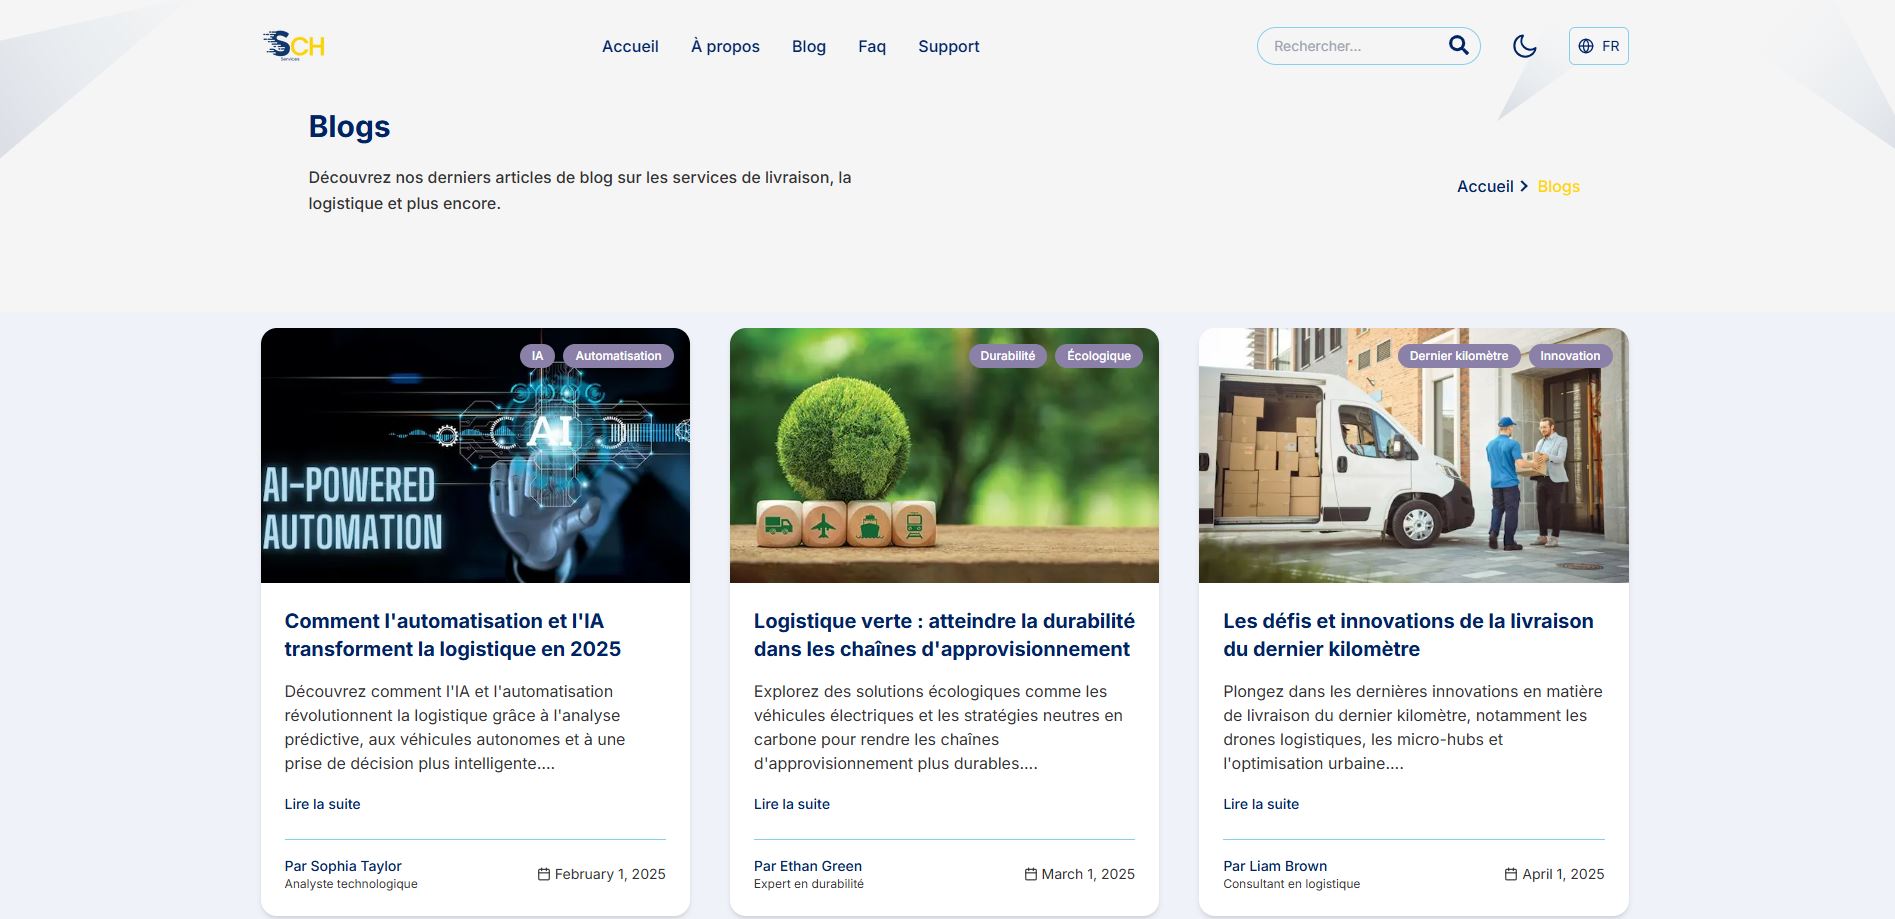The height and width of the screenshot is (919, 1895).
Task: Choose the Dernier kilomètre tag
Action: click(x=1459, y=356)
